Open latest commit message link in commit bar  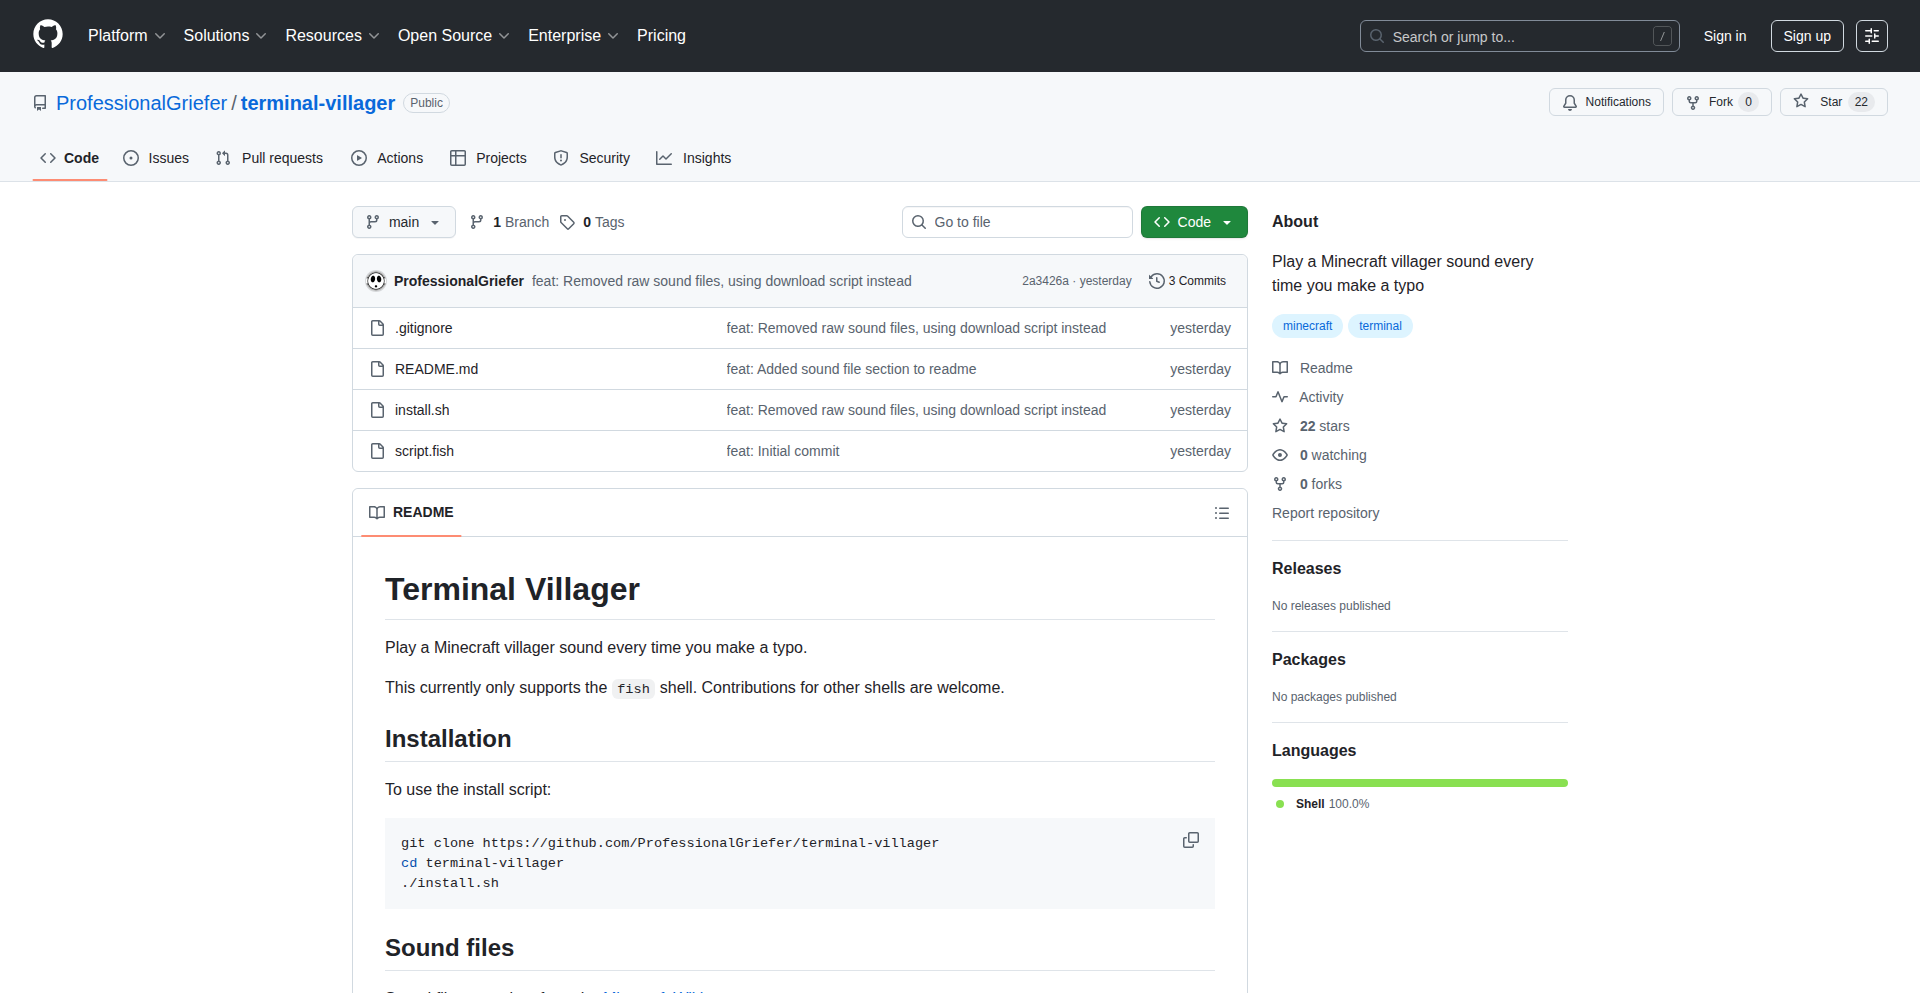click(x=721, y=281)
